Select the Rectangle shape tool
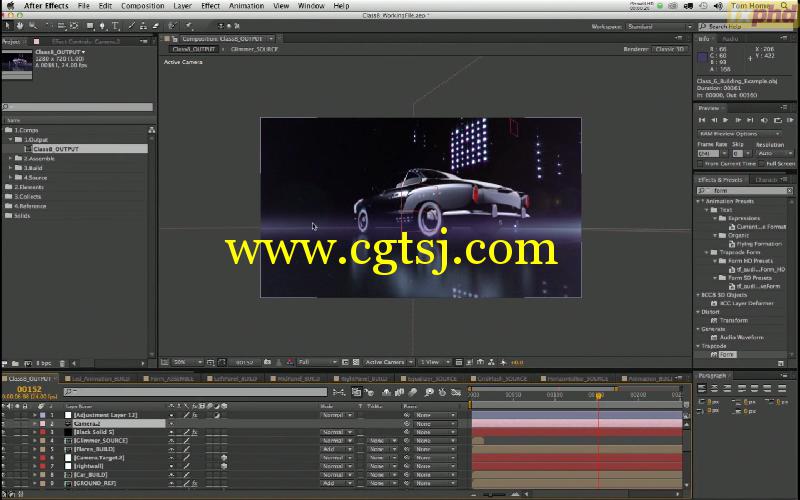 [x=90, y=26]
